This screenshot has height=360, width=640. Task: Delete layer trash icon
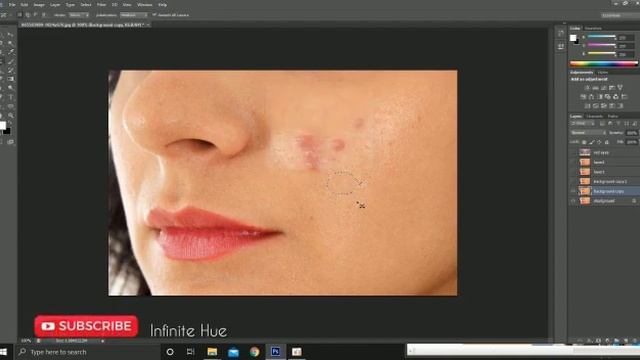click(635, 341)
